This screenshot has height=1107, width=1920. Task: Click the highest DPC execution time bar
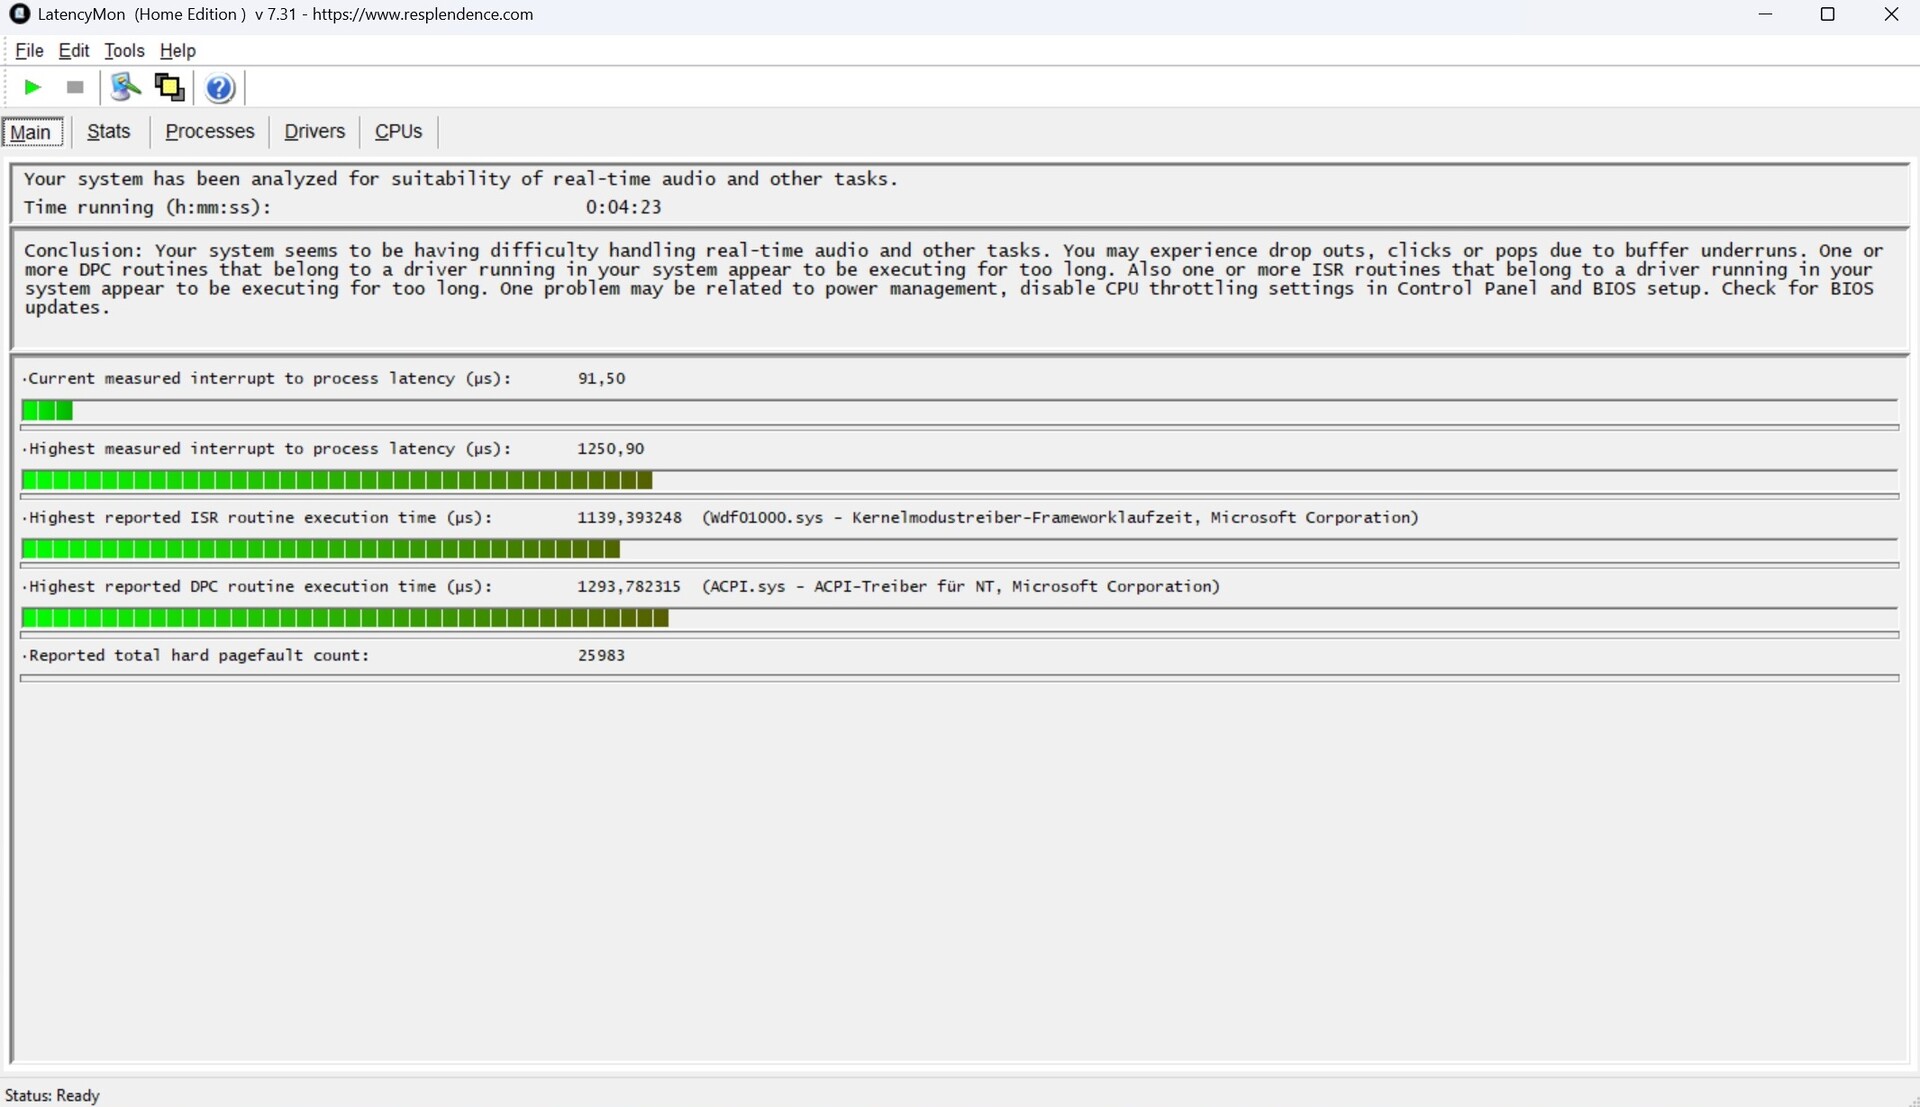coord(345,619)
